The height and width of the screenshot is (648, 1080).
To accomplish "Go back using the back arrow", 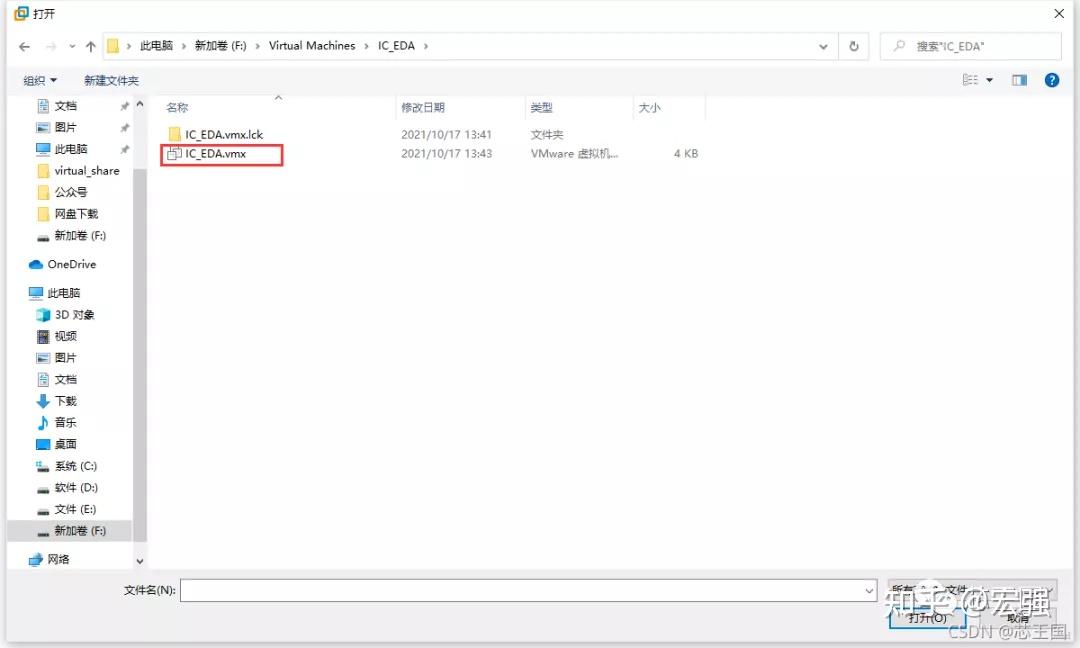I will [x=25, y=47].
